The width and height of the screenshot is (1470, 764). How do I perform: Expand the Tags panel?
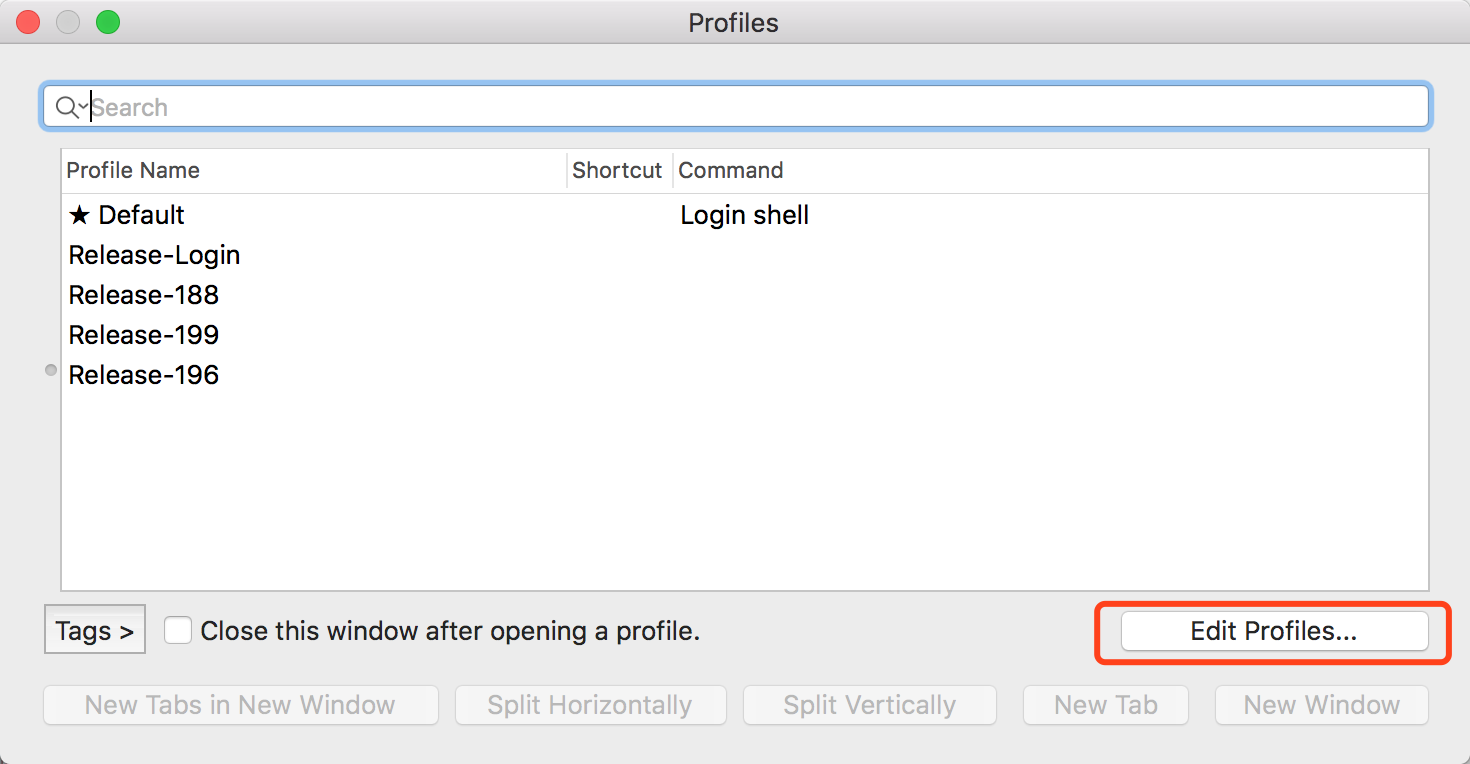click(95, 631)
